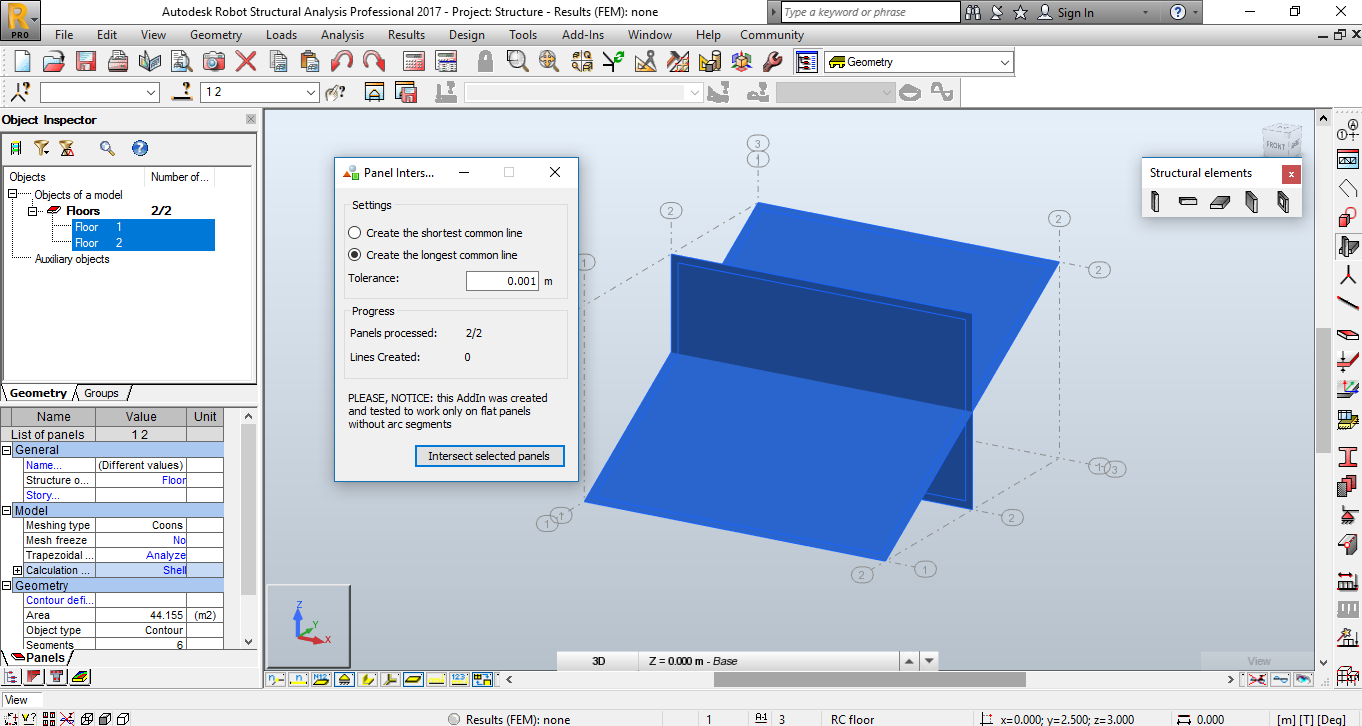The height and width of the screenshot is (726, 1362).
Task: Select the floor slab icon in Structural elements palette
Action: (x=1220, y=201)
